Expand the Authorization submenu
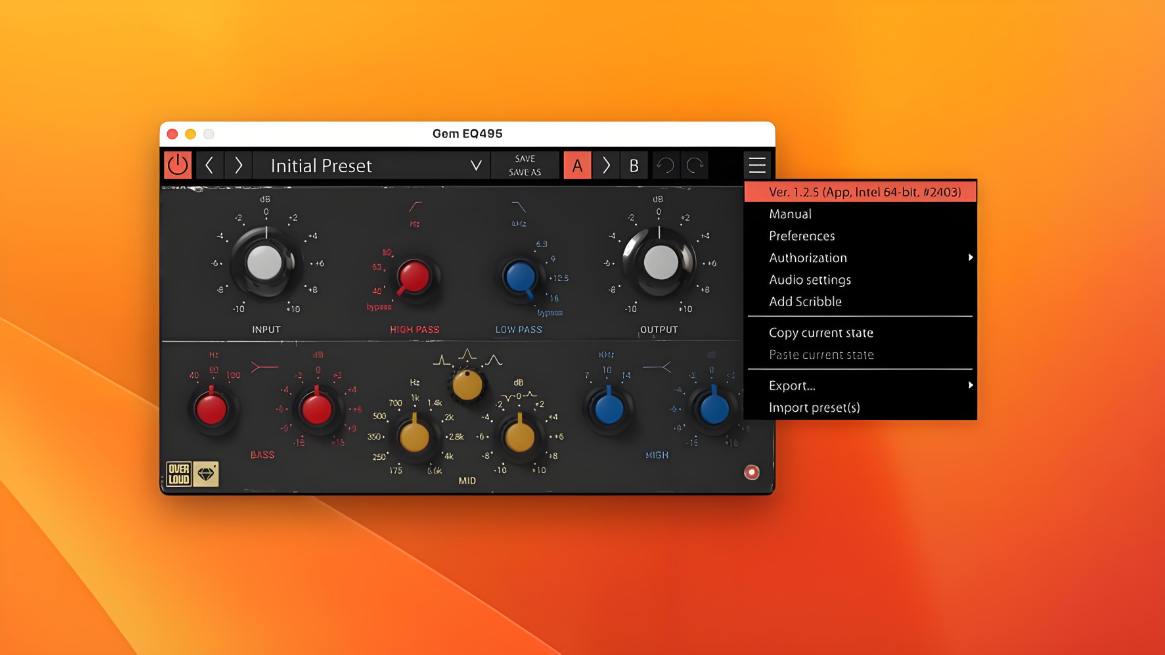Image resolution: width=1165 pixels, height=655 pixels. 860,258
